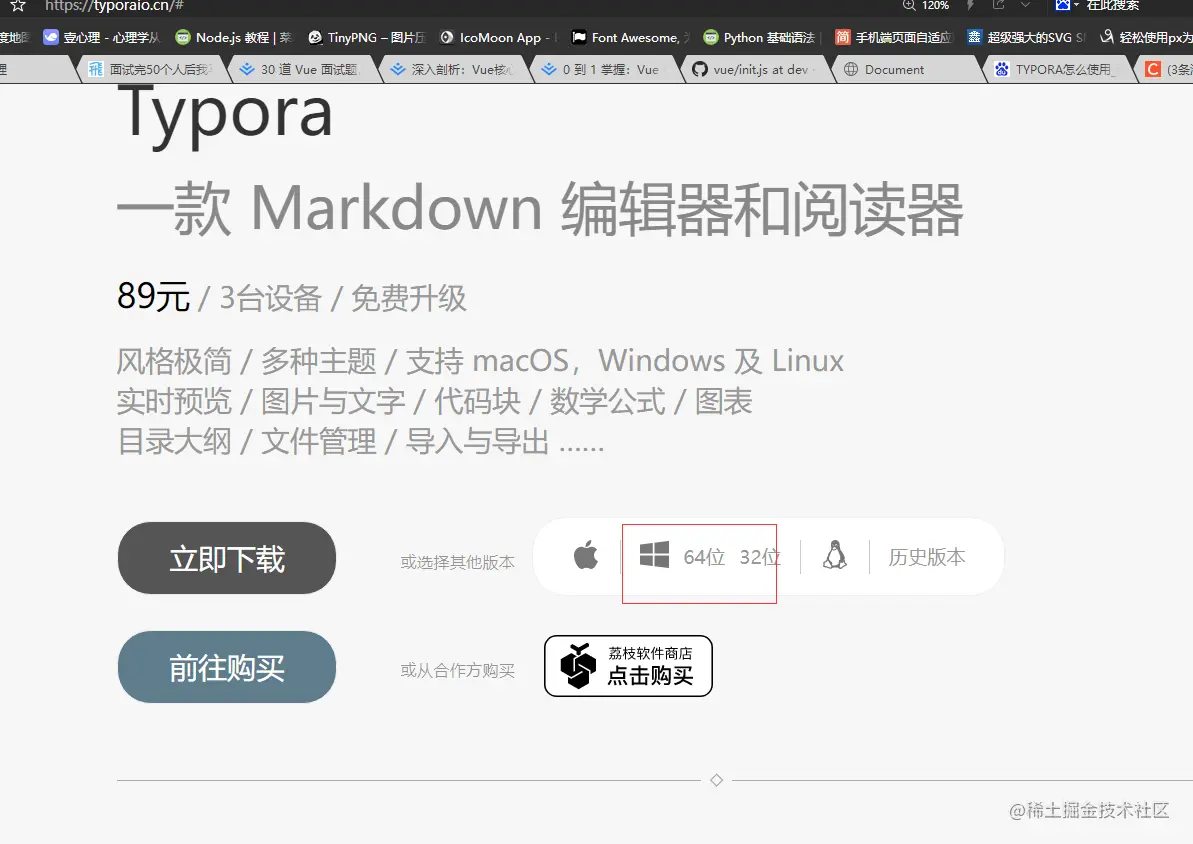Switch to vue/init.js at dev tab

[x=754, y=69]
